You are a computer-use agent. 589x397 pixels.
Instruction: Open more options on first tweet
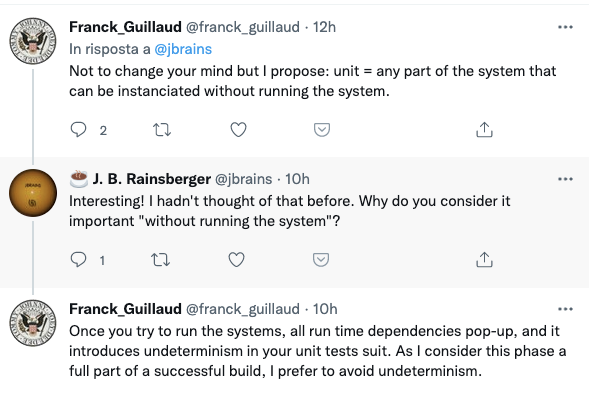tap(565, 27)
